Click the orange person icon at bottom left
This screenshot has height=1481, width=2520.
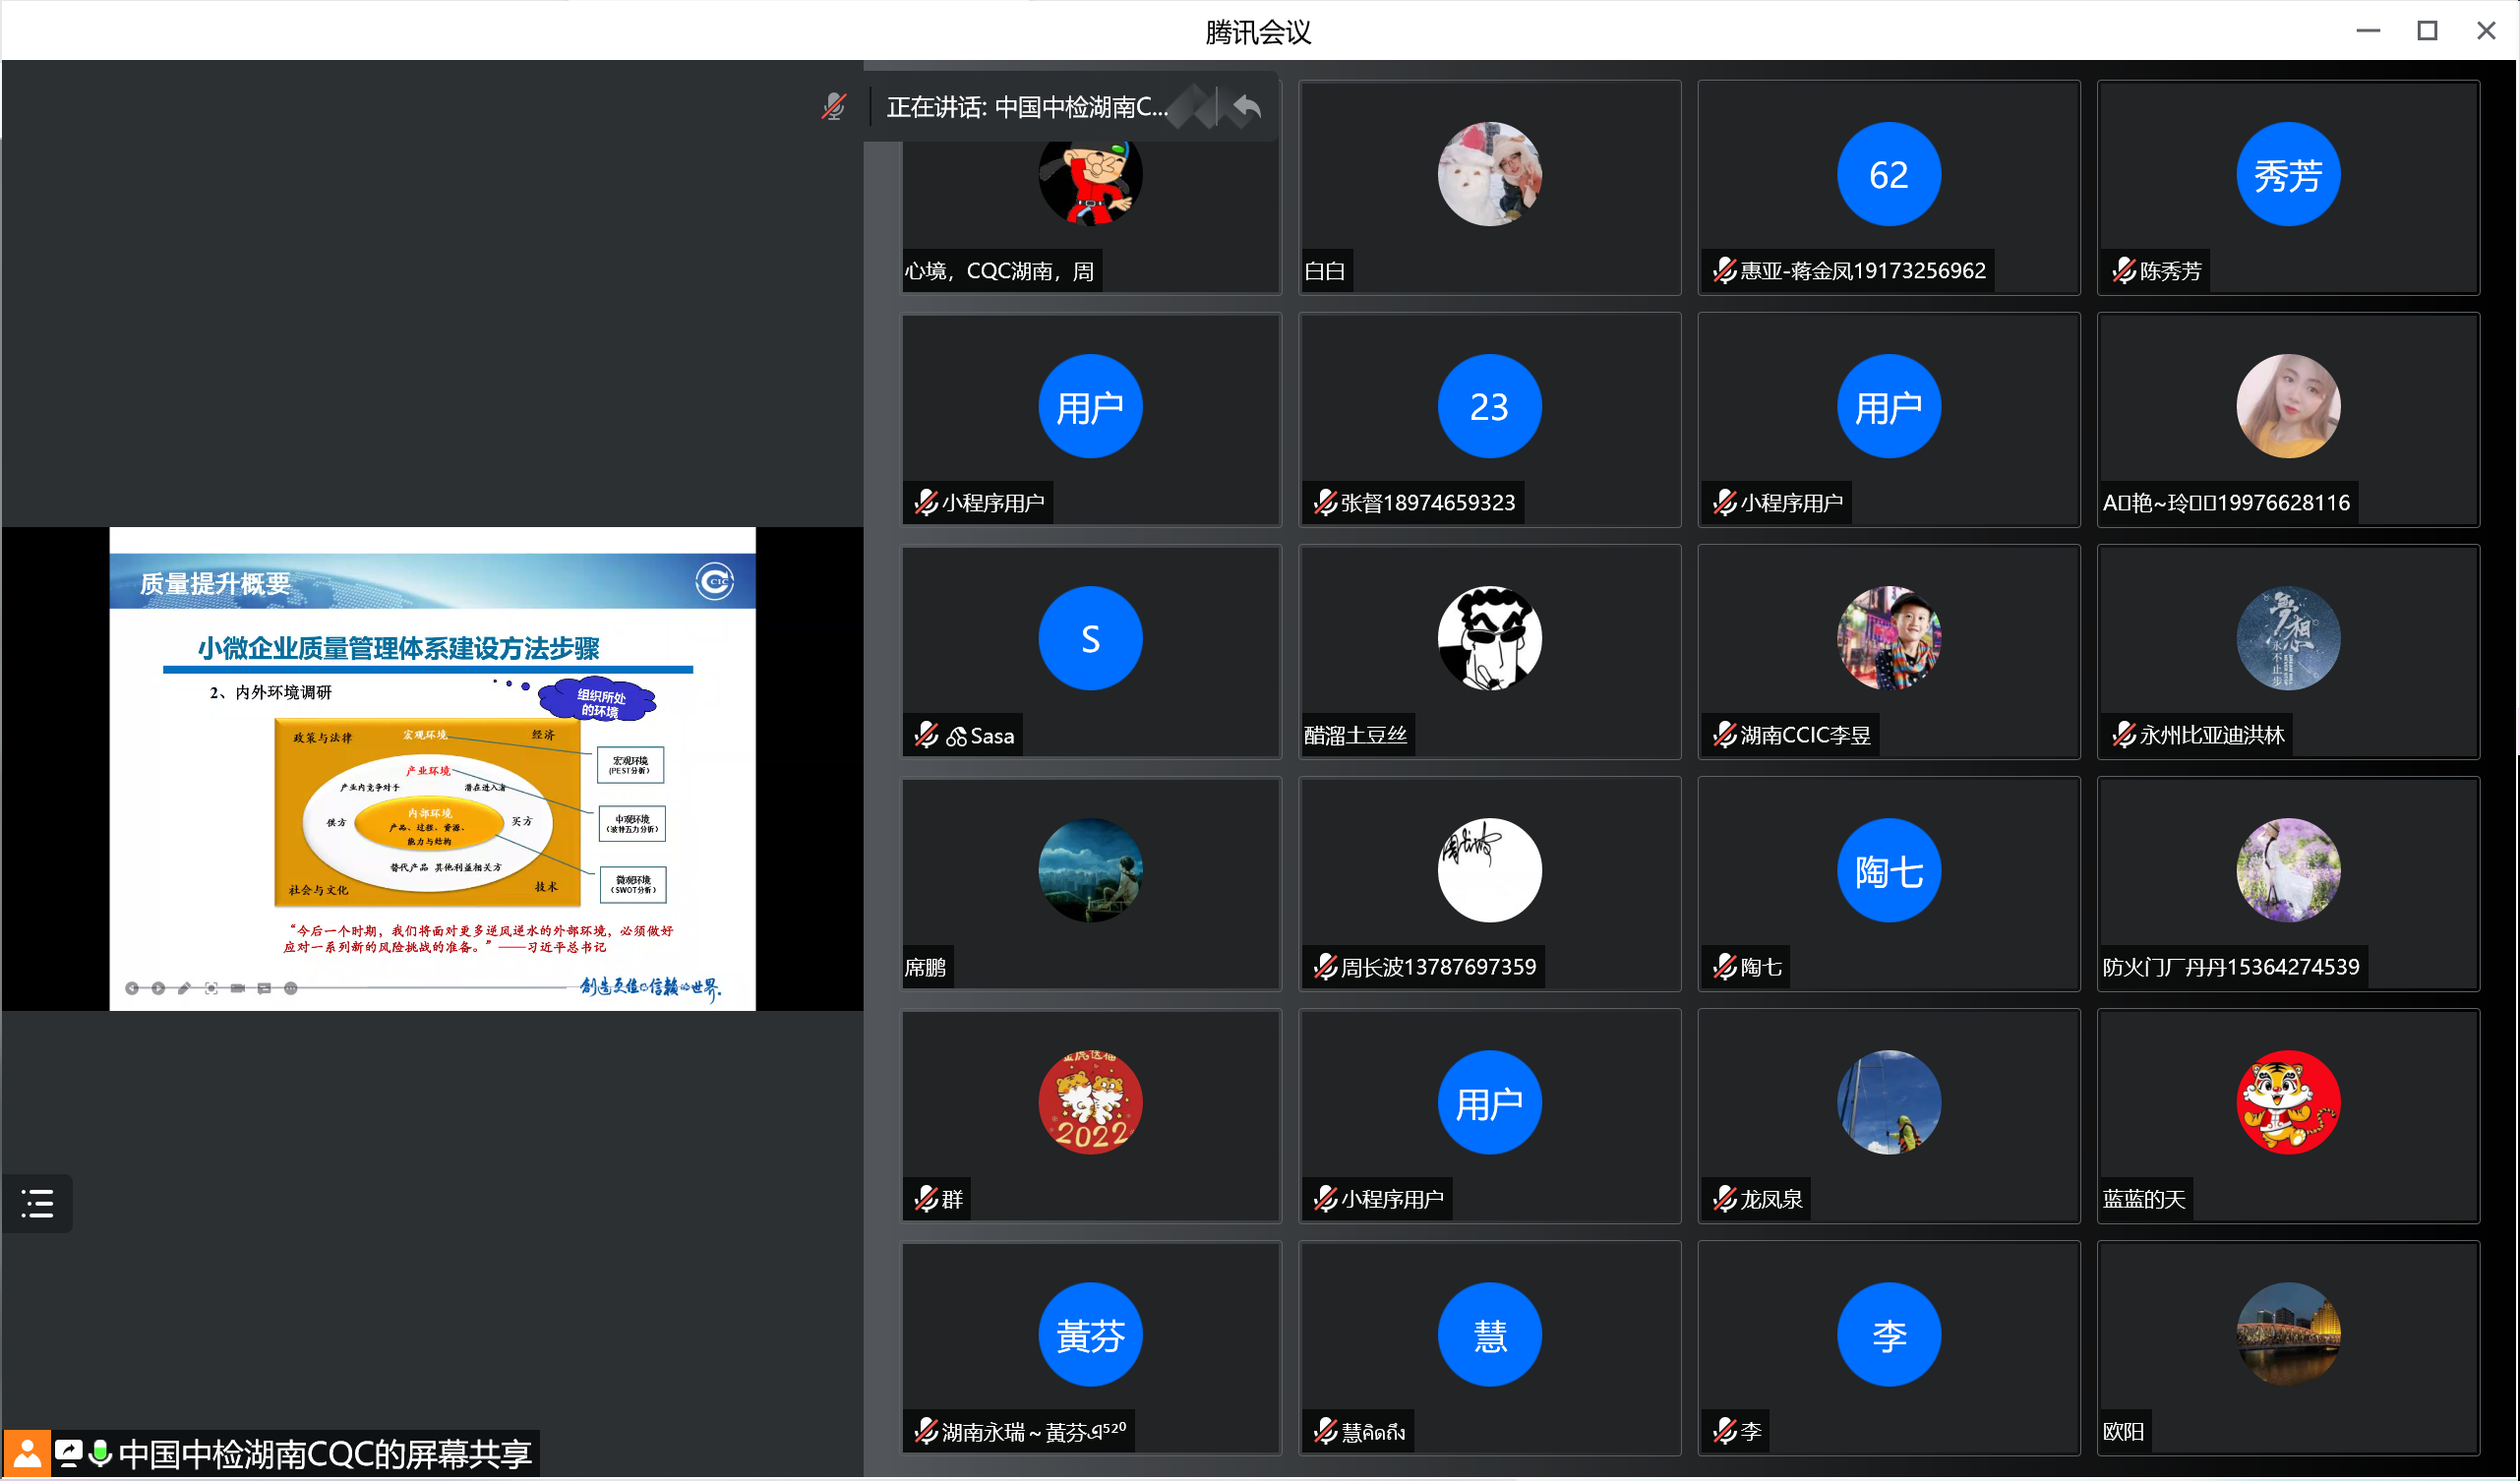click(27, 1454)
